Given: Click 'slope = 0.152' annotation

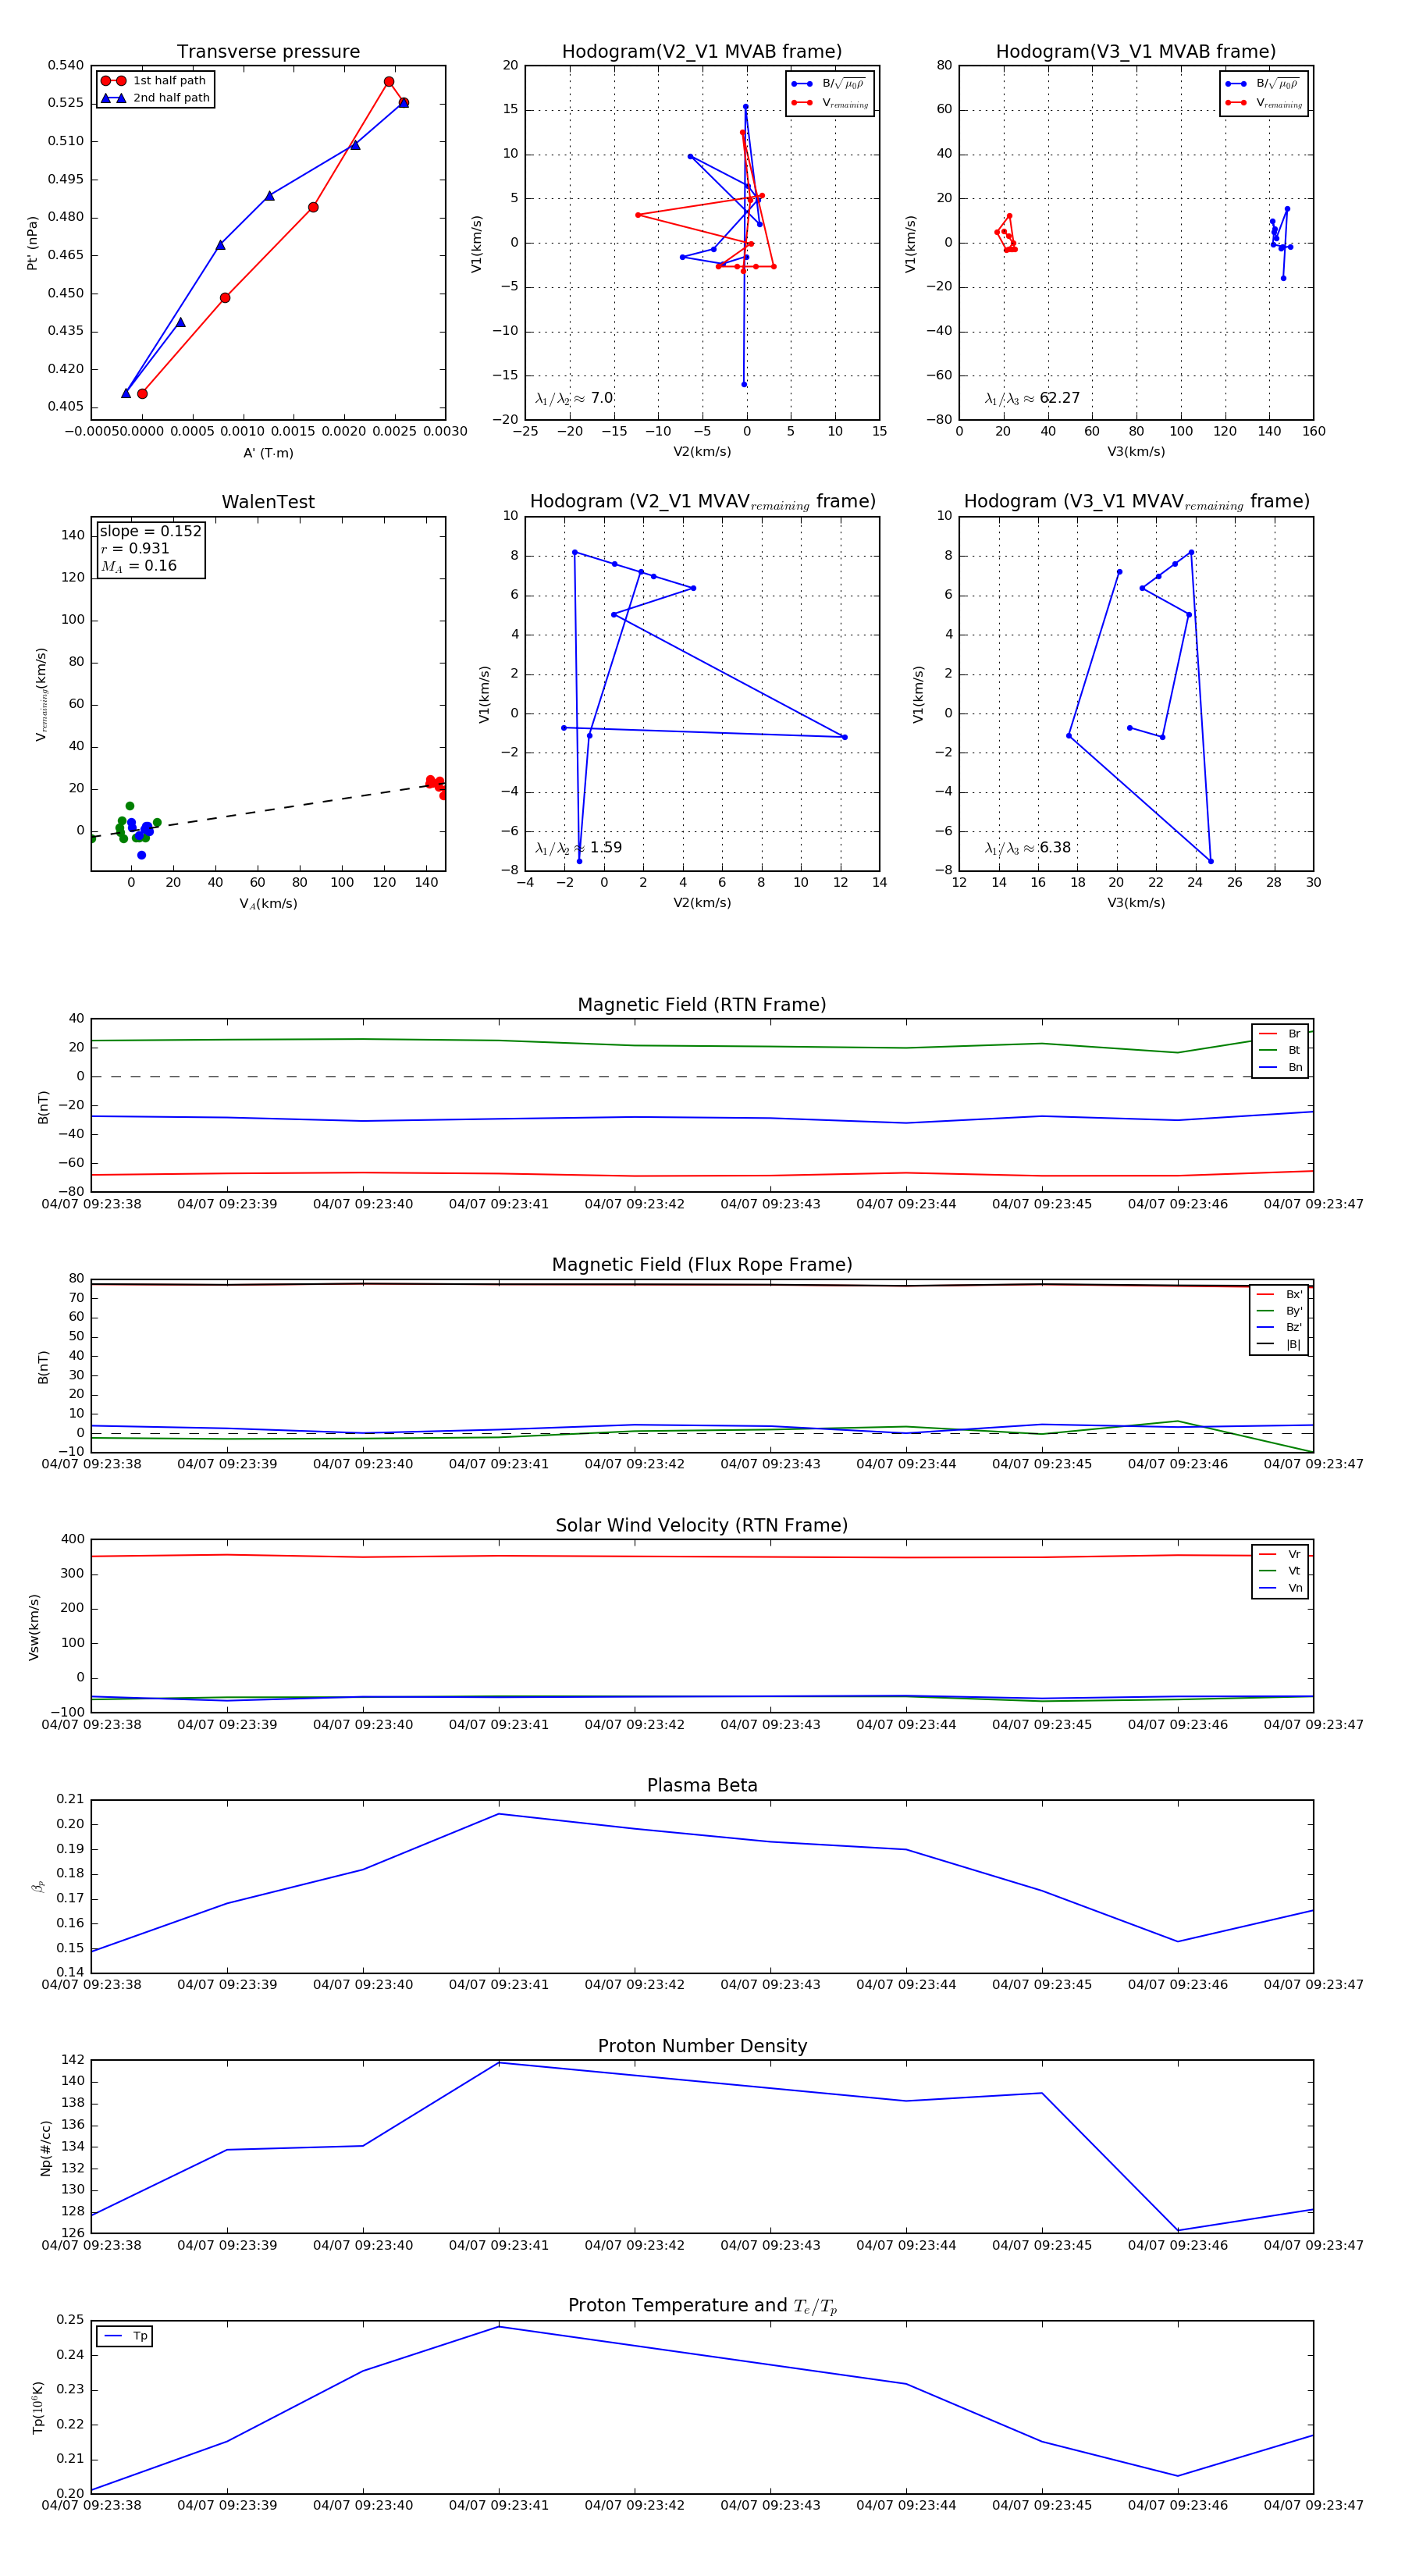Looking at the screenshot, I should pyautogui.click(x=150, y=531).
